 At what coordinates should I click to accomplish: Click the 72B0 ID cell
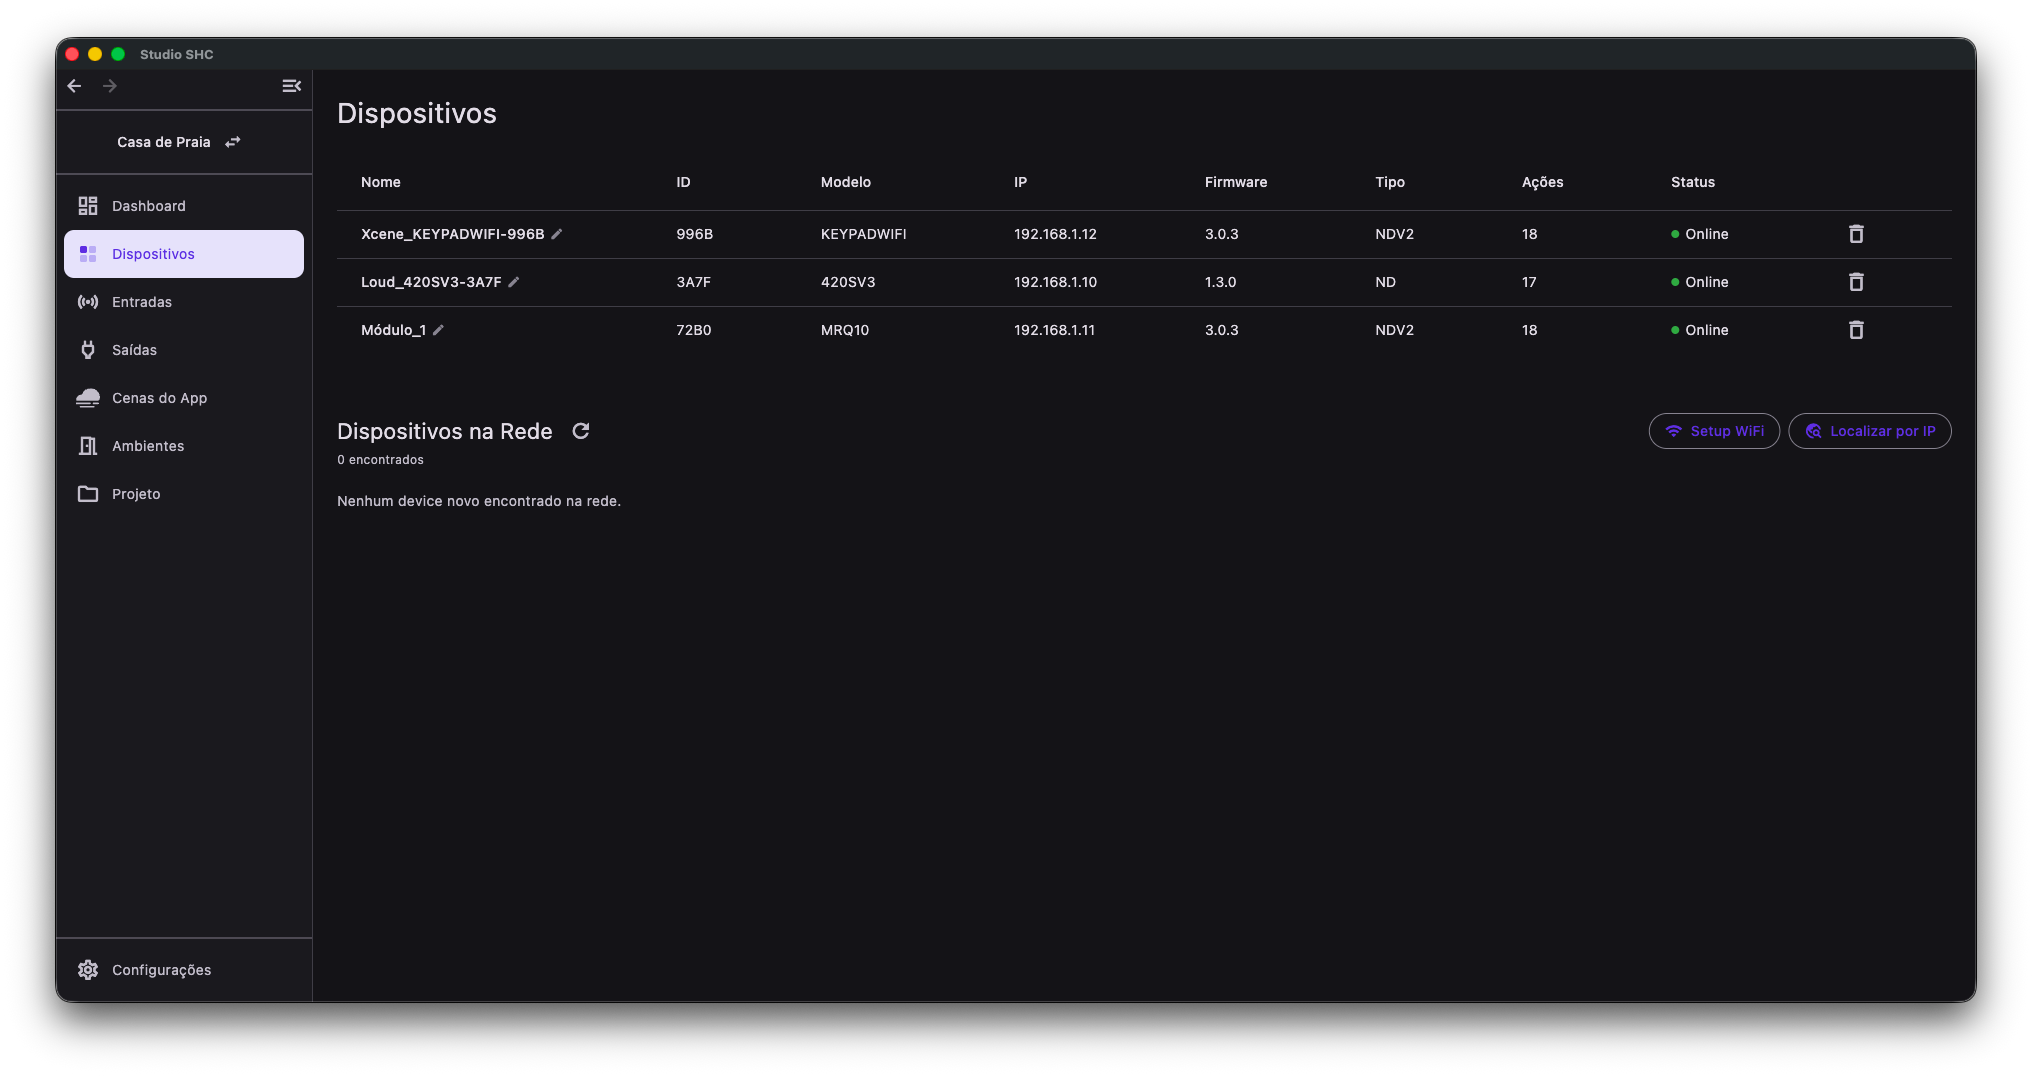point(693,330)
